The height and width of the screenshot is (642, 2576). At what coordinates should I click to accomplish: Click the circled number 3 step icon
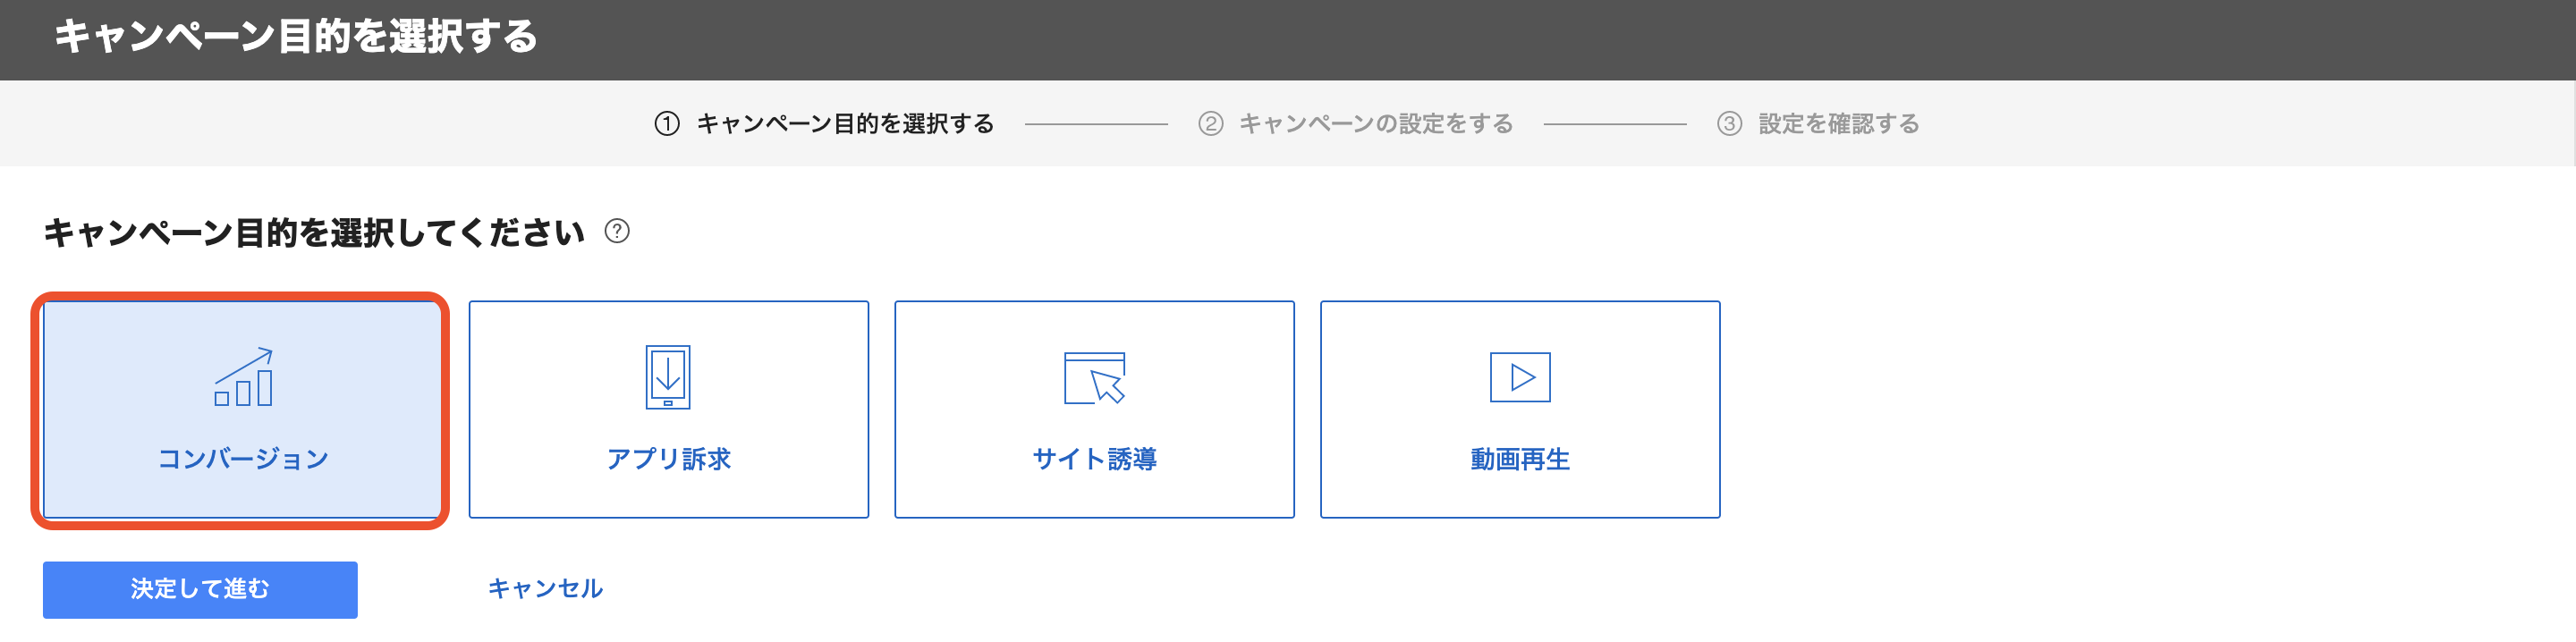click(1729, 123)
